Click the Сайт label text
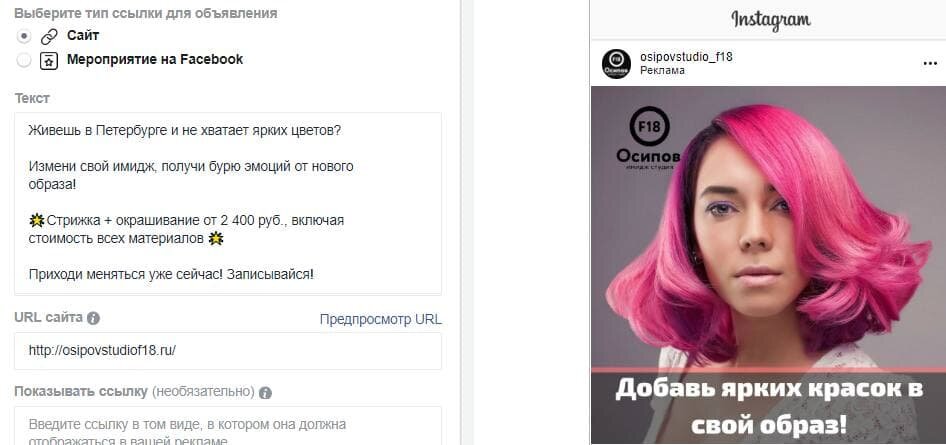This screenshot has height=445, width=946. tap(83, 36)
